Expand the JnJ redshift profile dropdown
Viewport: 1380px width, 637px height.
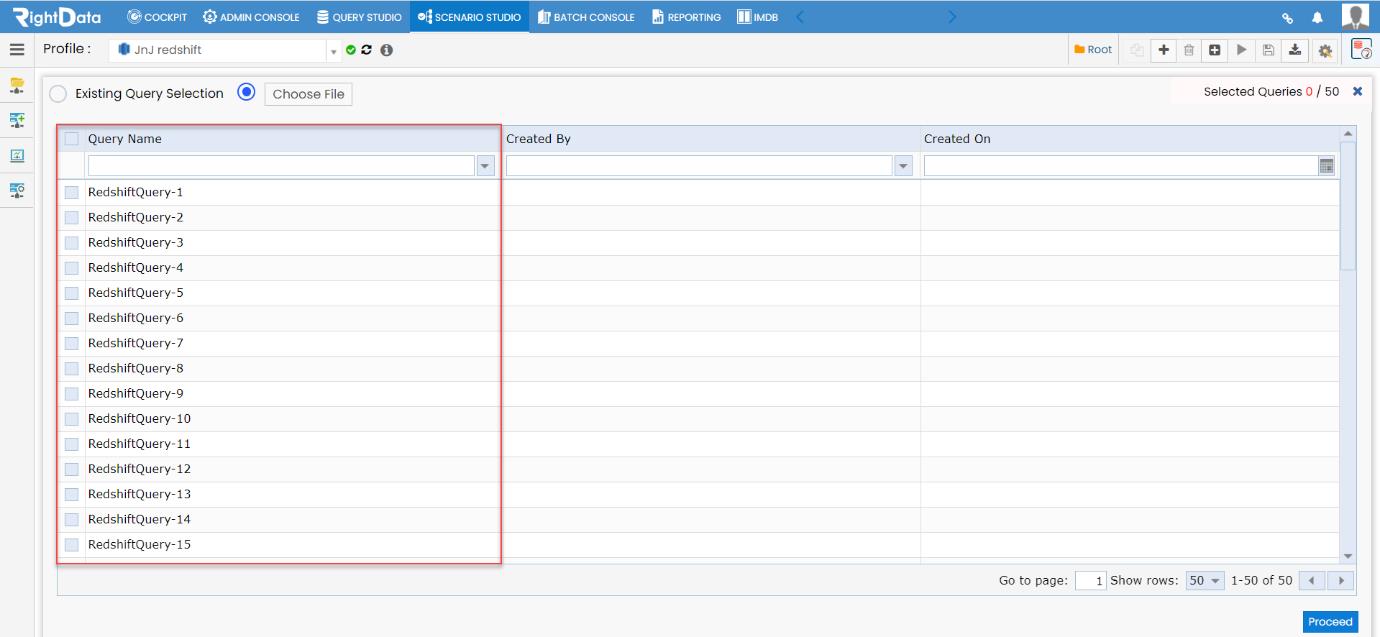tap(333, 50)
